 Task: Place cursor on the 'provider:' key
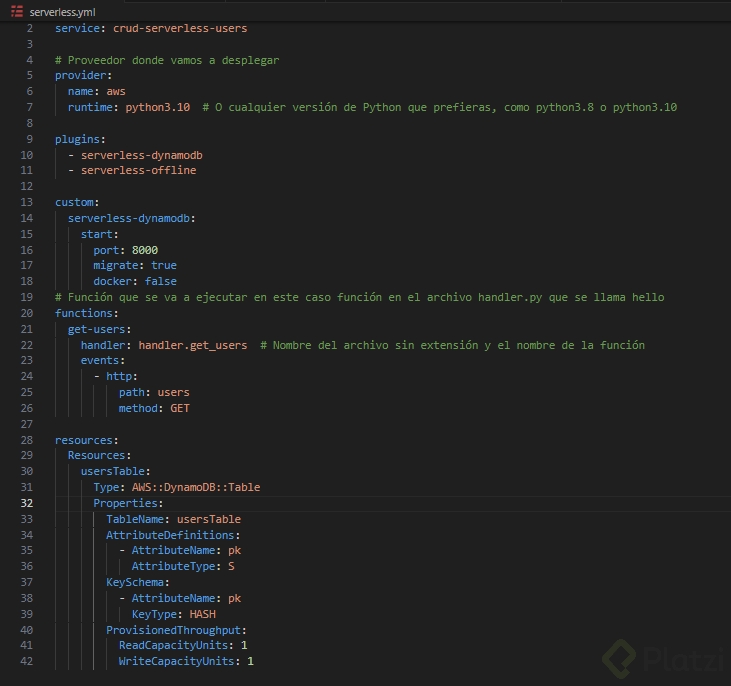tap(83, 75)
